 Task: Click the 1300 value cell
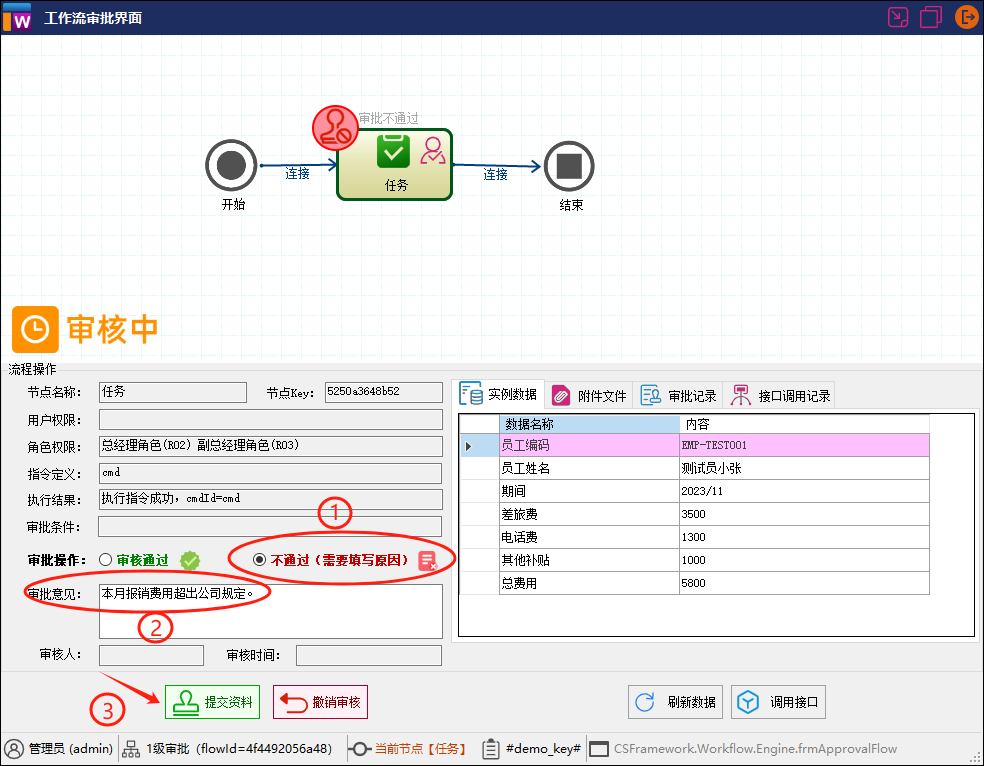tap(805, 537)
